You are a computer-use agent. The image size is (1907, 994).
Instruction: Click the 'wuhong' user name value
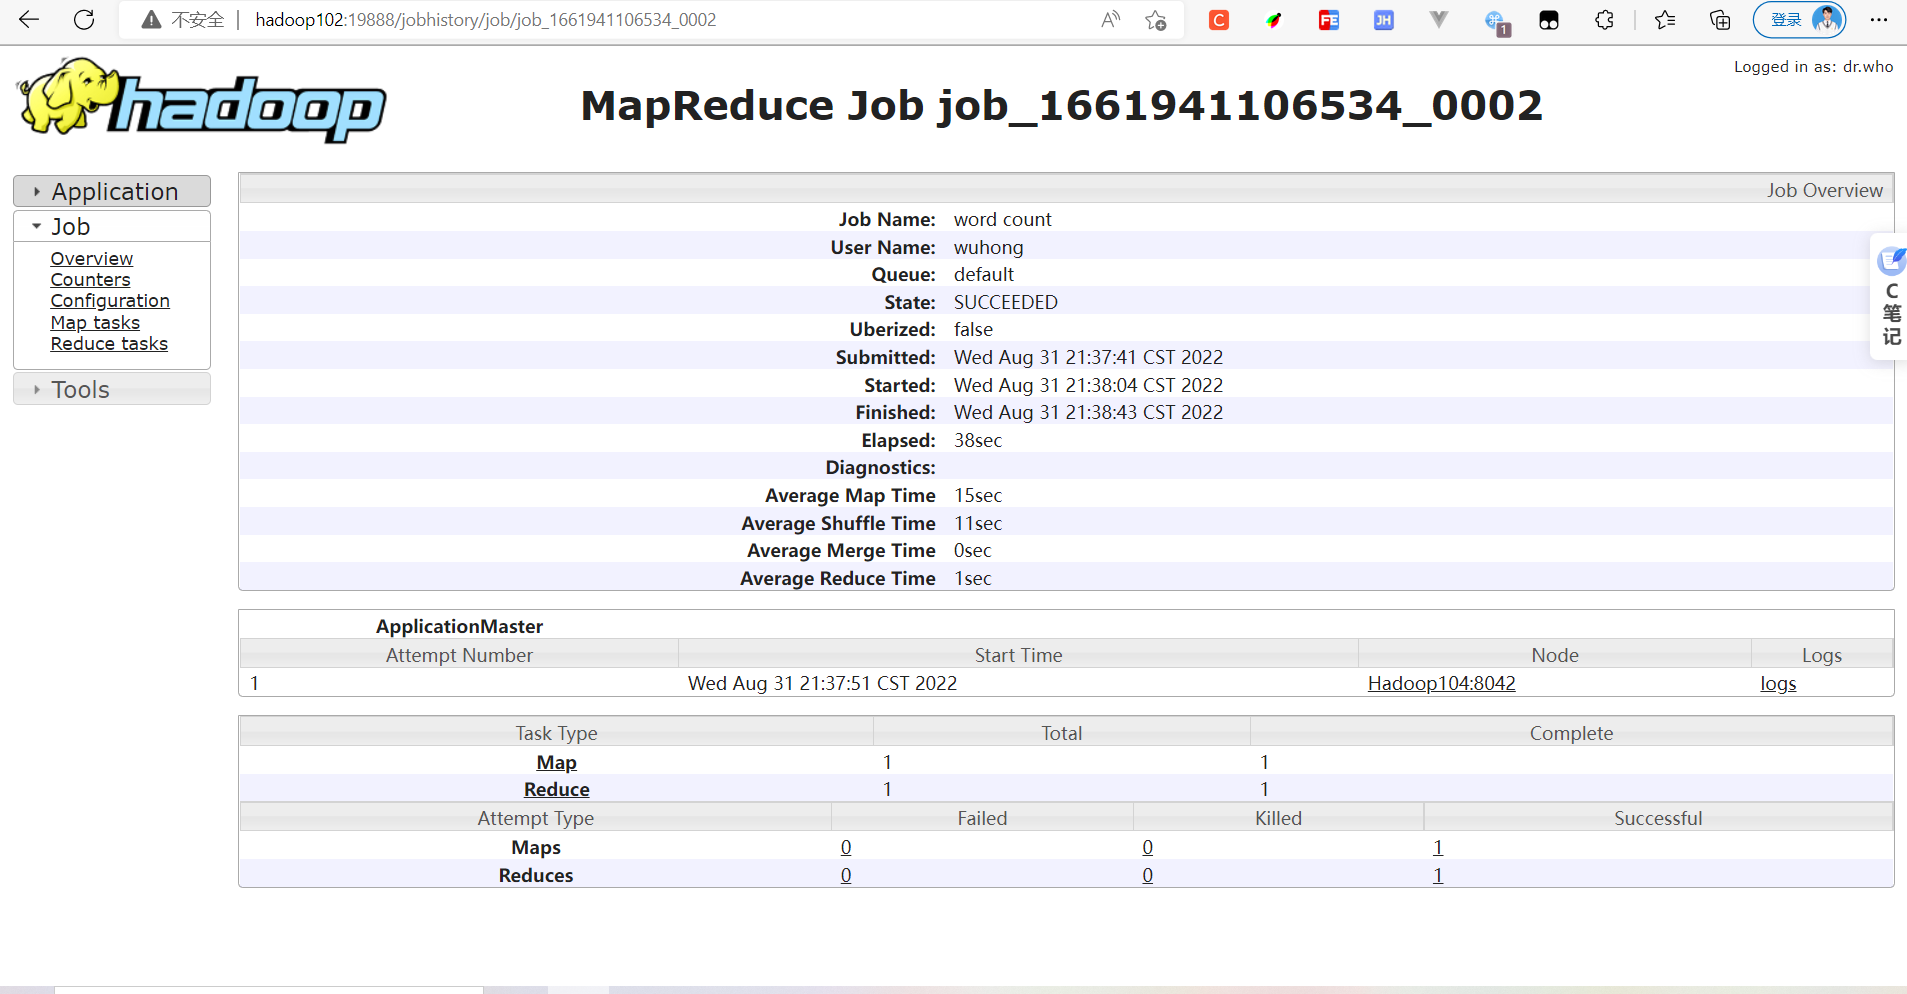tap(988, 247)
